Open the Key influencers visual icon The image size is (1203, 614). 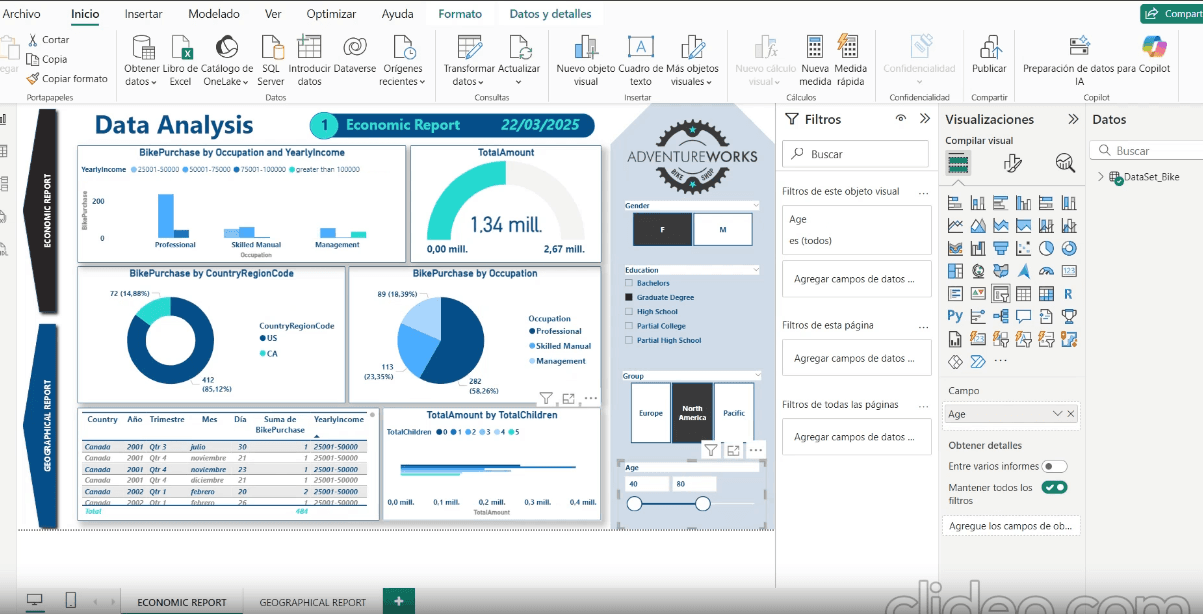977,315
